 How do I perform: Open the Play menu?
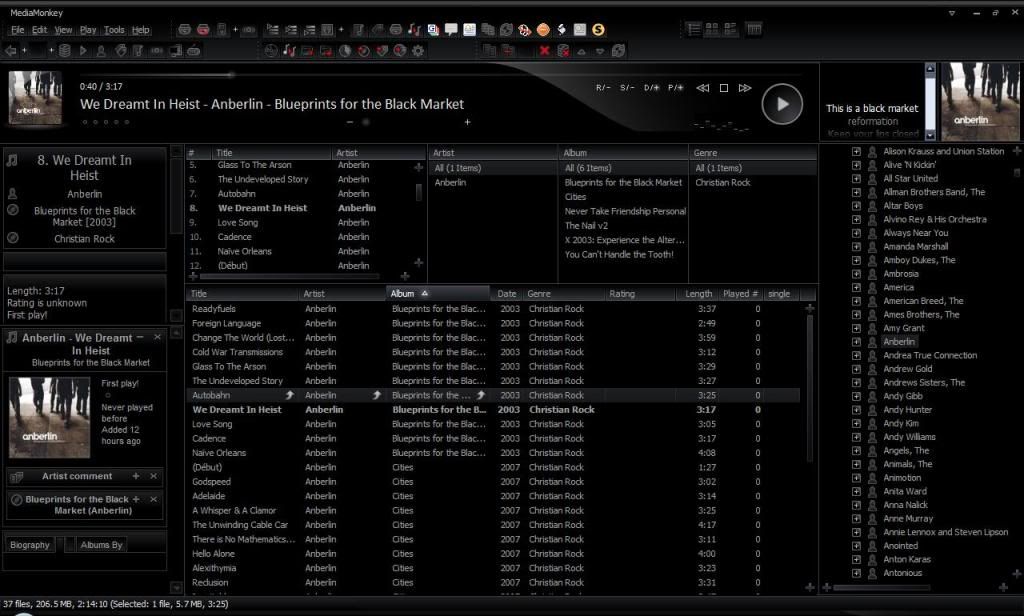coord(88,30)
